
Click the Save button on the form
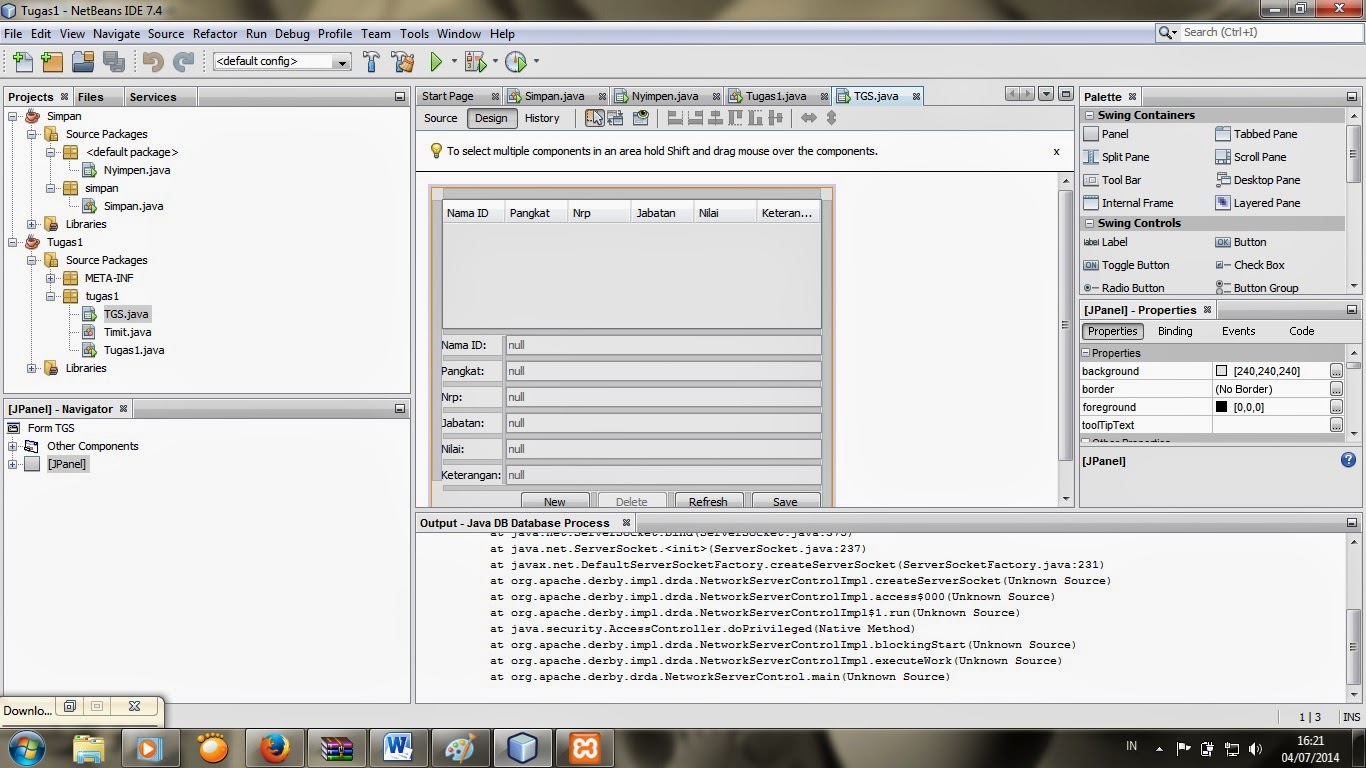(785, 501)
